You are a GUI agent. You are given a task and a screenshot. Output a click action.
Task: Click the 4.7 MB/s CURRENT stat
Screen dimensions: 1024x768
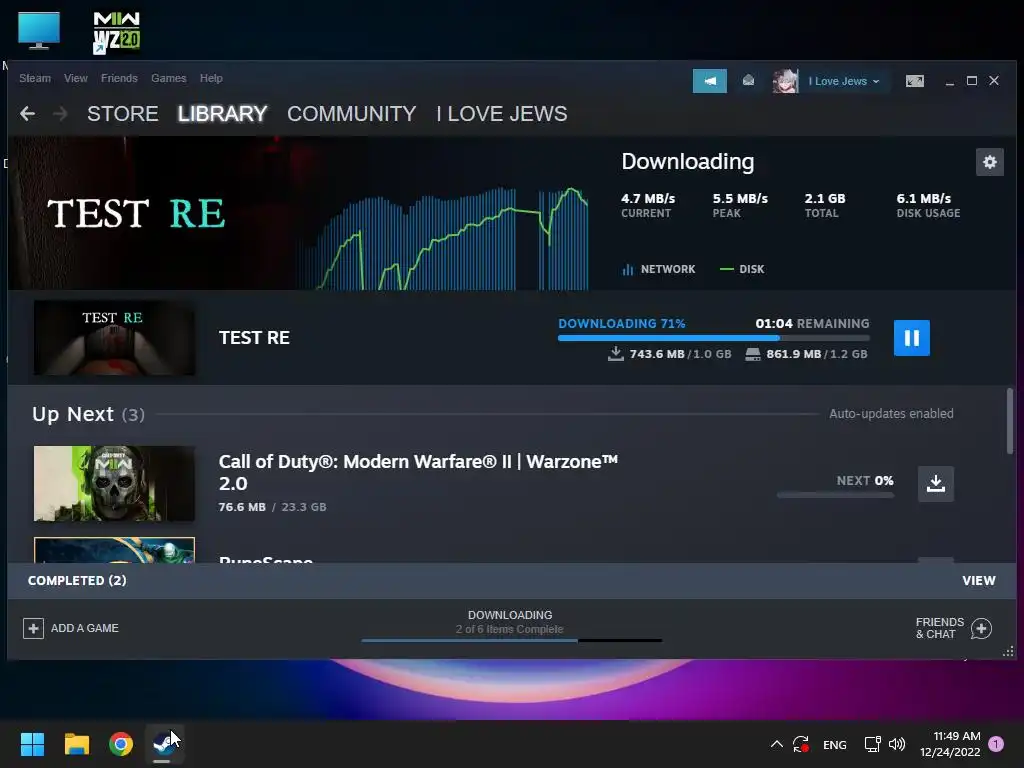tap(648, 205)
